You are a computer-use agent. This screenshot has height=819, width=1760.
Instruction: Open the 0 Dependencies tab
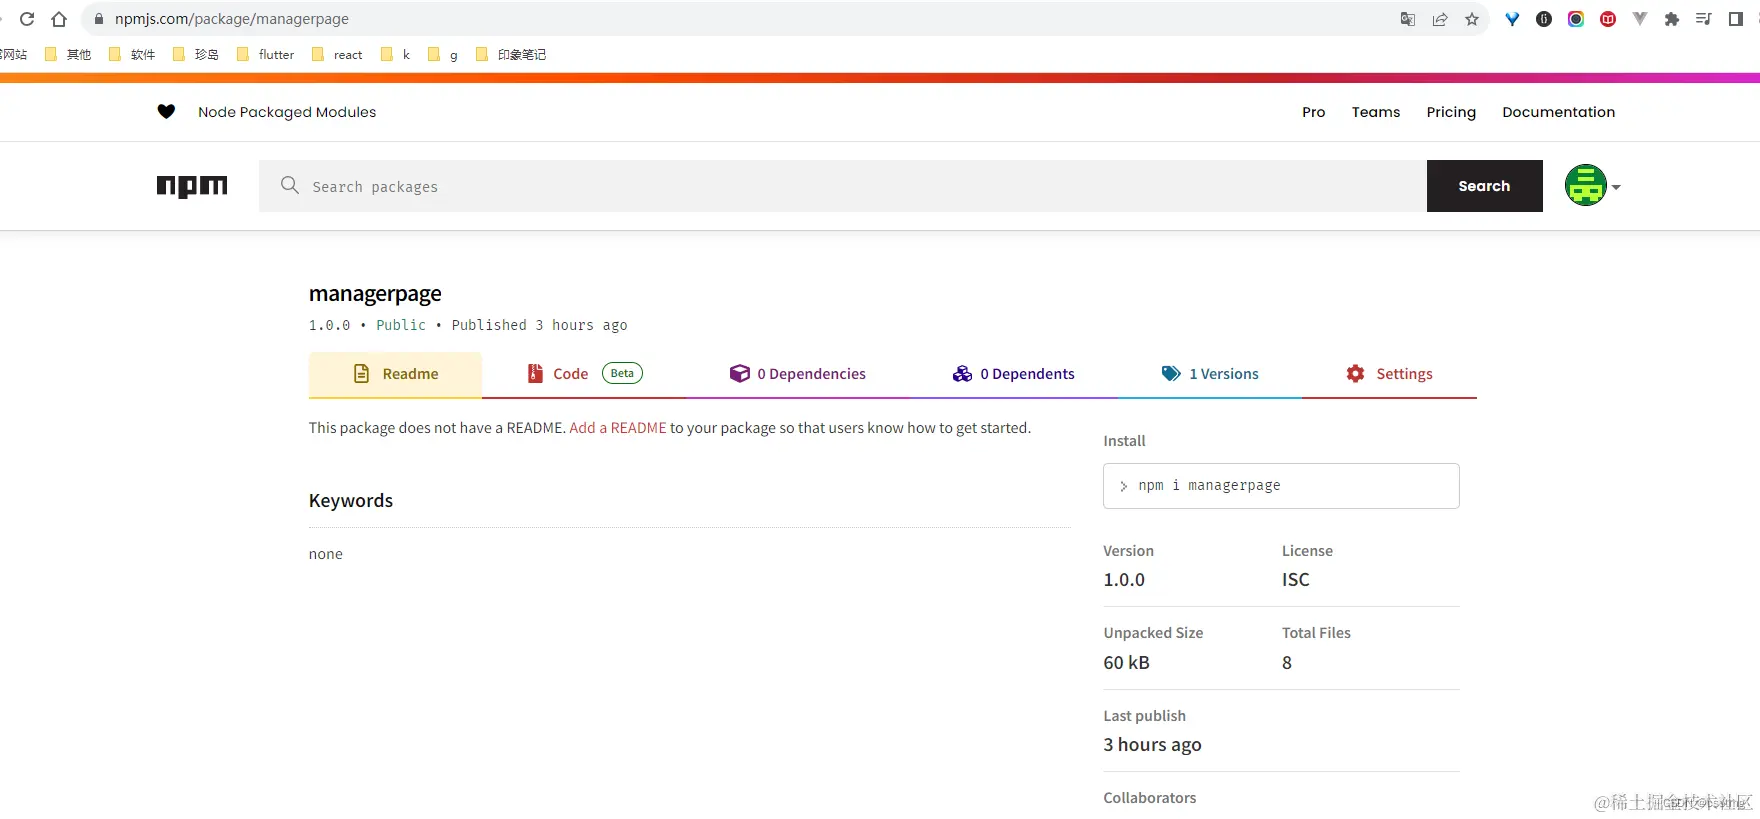(797, 374)
